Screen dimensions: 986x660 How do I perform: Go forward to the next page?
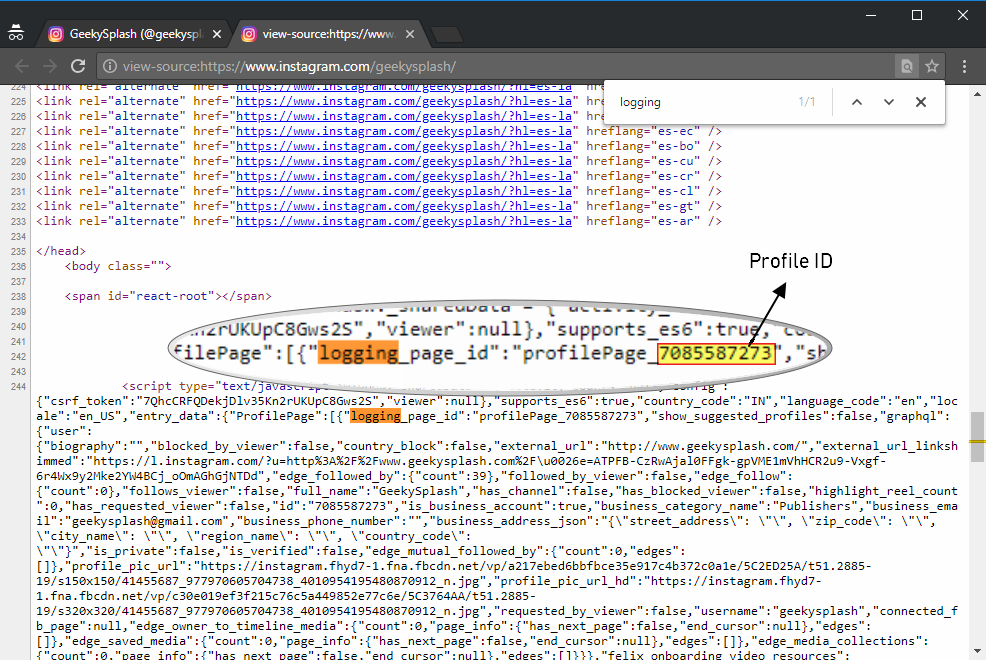coord(50,66)
